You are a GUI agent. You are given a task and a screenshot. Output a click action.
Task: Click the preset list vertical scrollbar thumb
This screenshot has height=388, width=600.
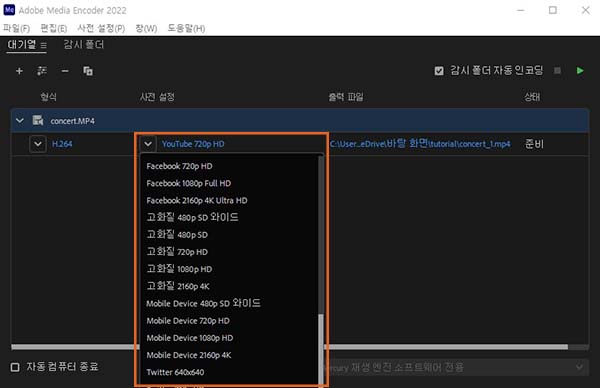click(x=321, y=349)
